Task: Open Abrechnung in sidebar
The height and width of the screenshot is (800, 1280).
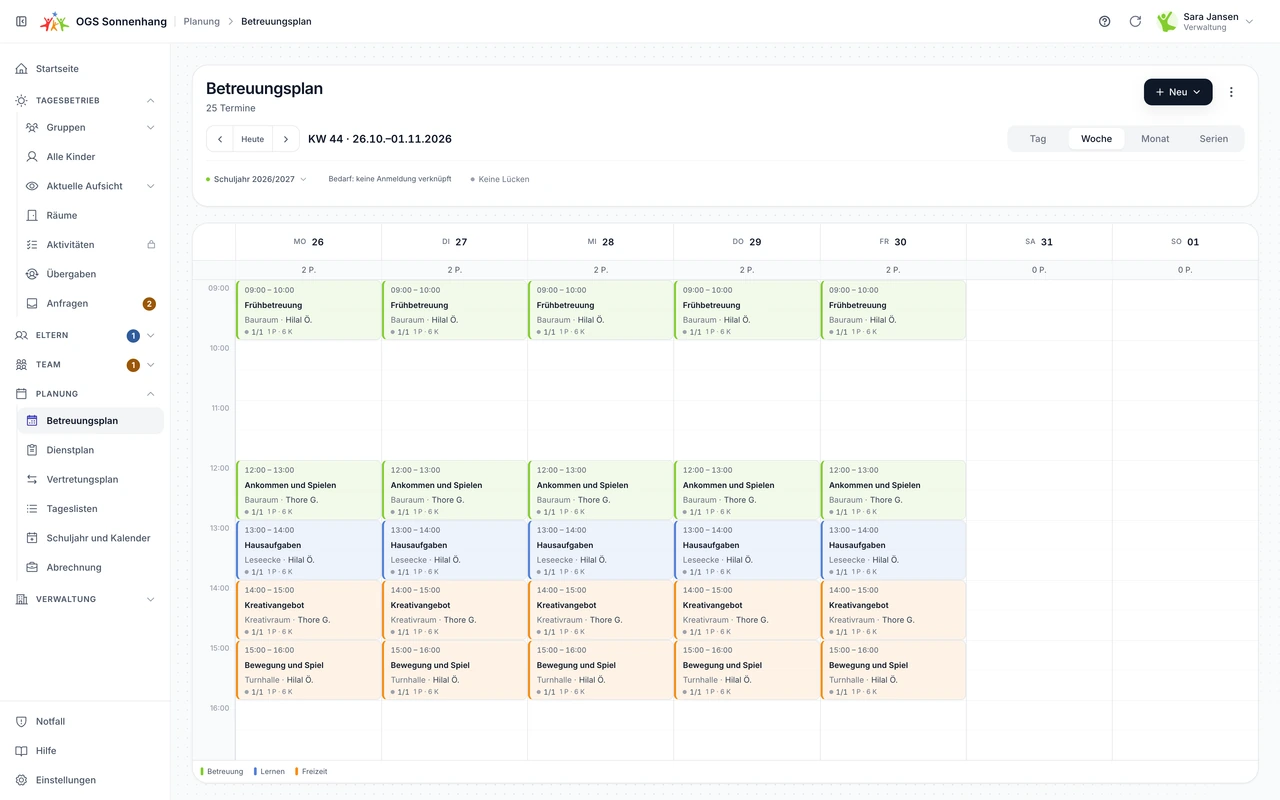Action: [90, 567]
